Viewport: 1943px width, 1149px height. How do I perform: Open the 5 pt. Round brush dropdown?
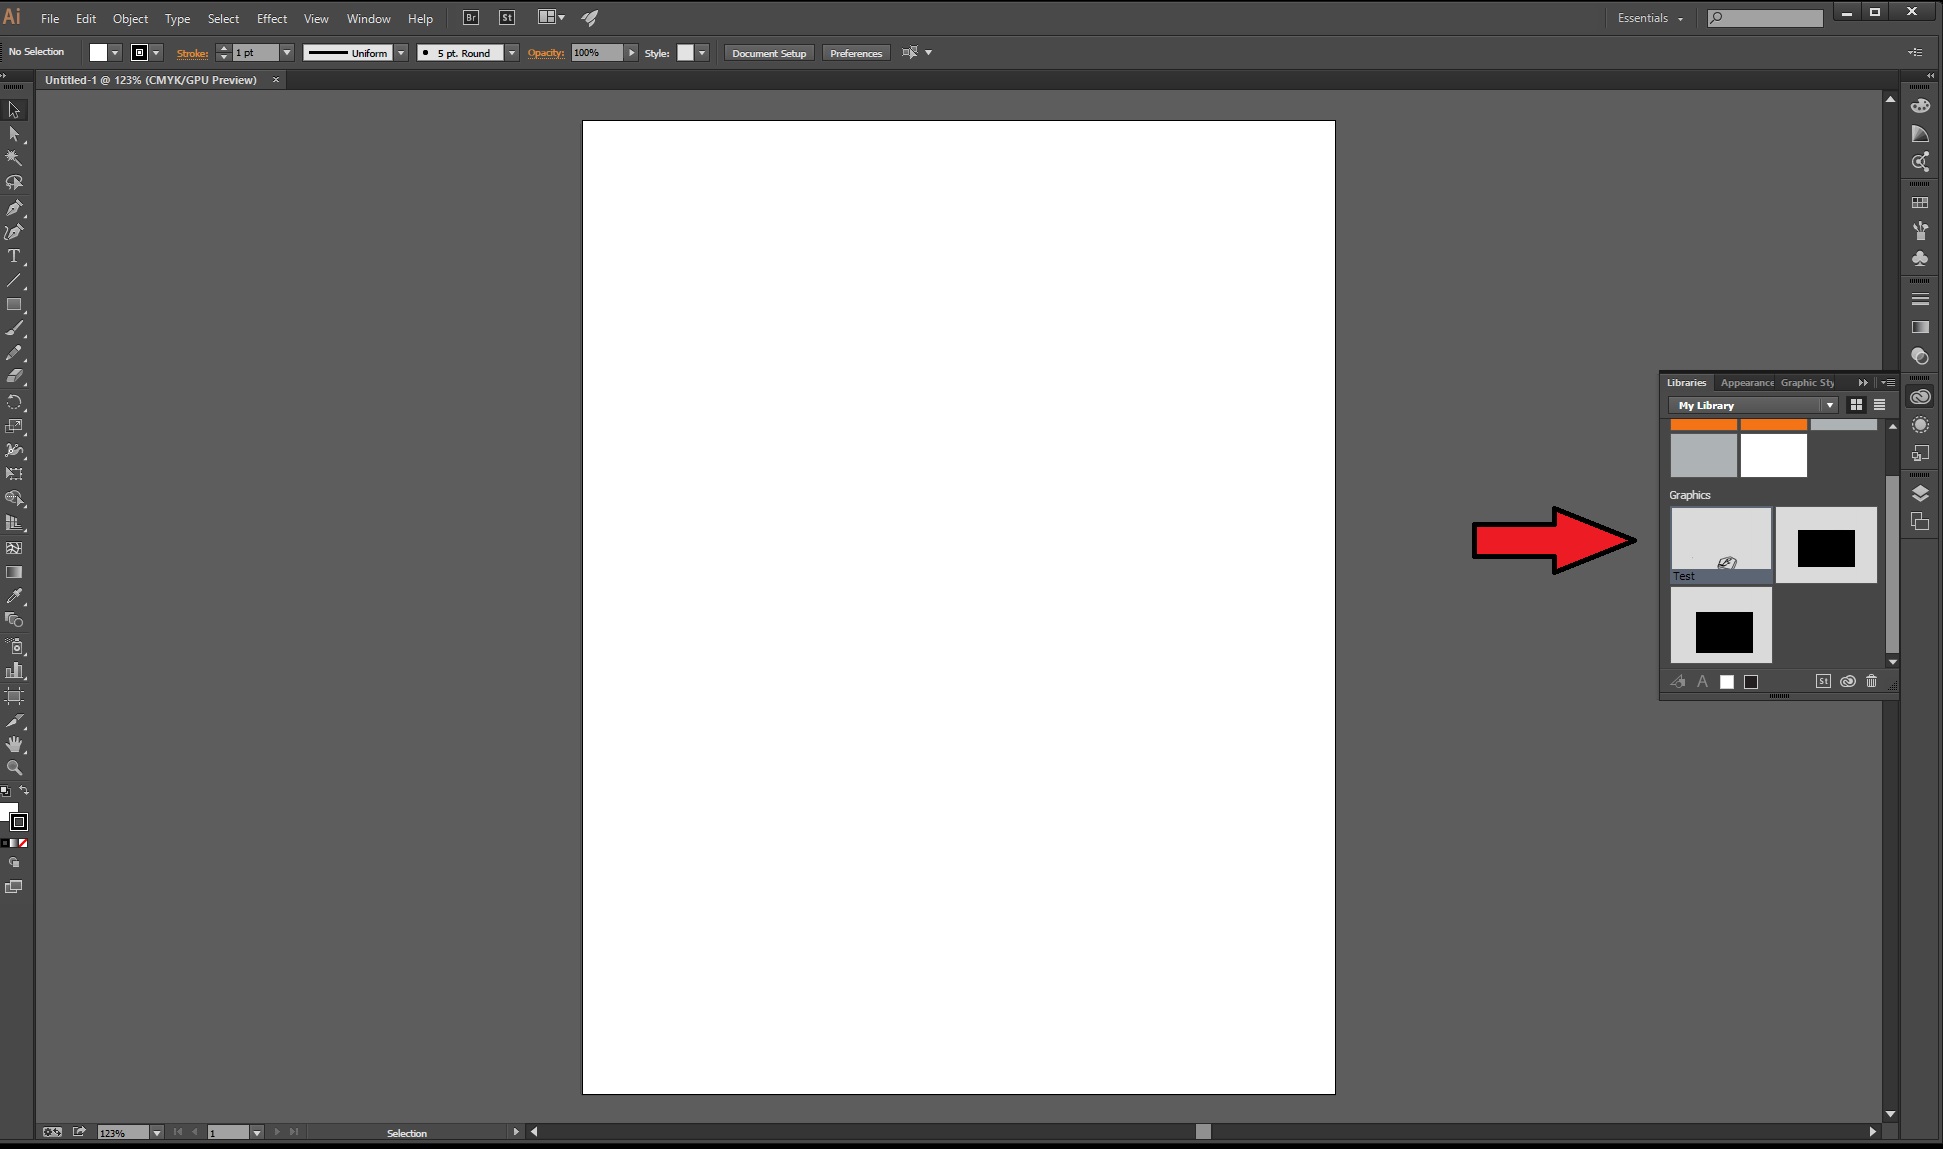coord(512,53)
